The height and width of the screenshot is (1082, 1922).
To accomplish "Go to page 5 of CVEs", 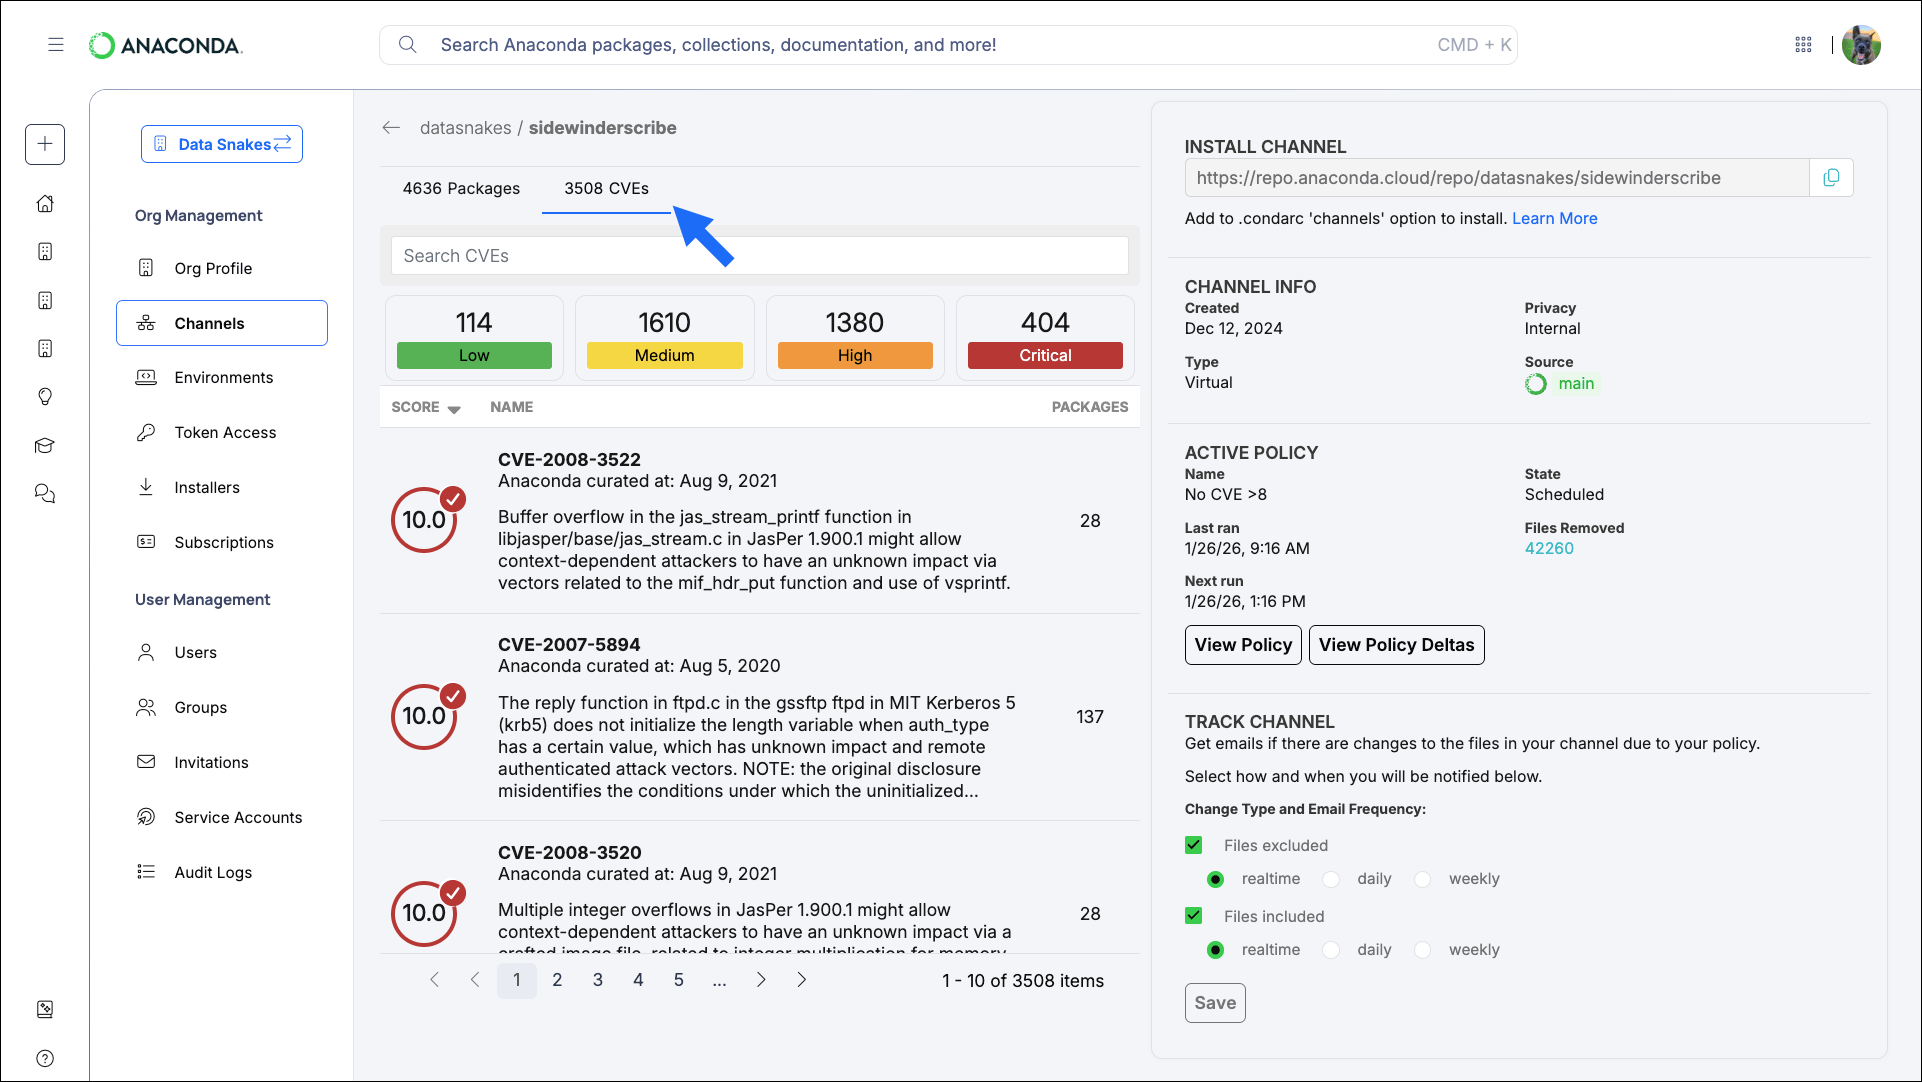I will pos(679,980).
